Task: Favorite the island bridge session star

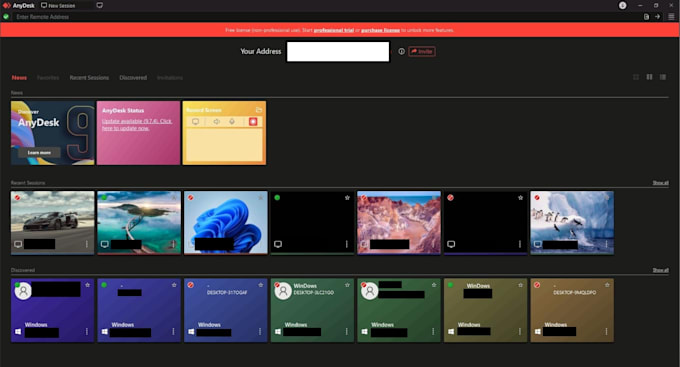Action: click(174, 198)
